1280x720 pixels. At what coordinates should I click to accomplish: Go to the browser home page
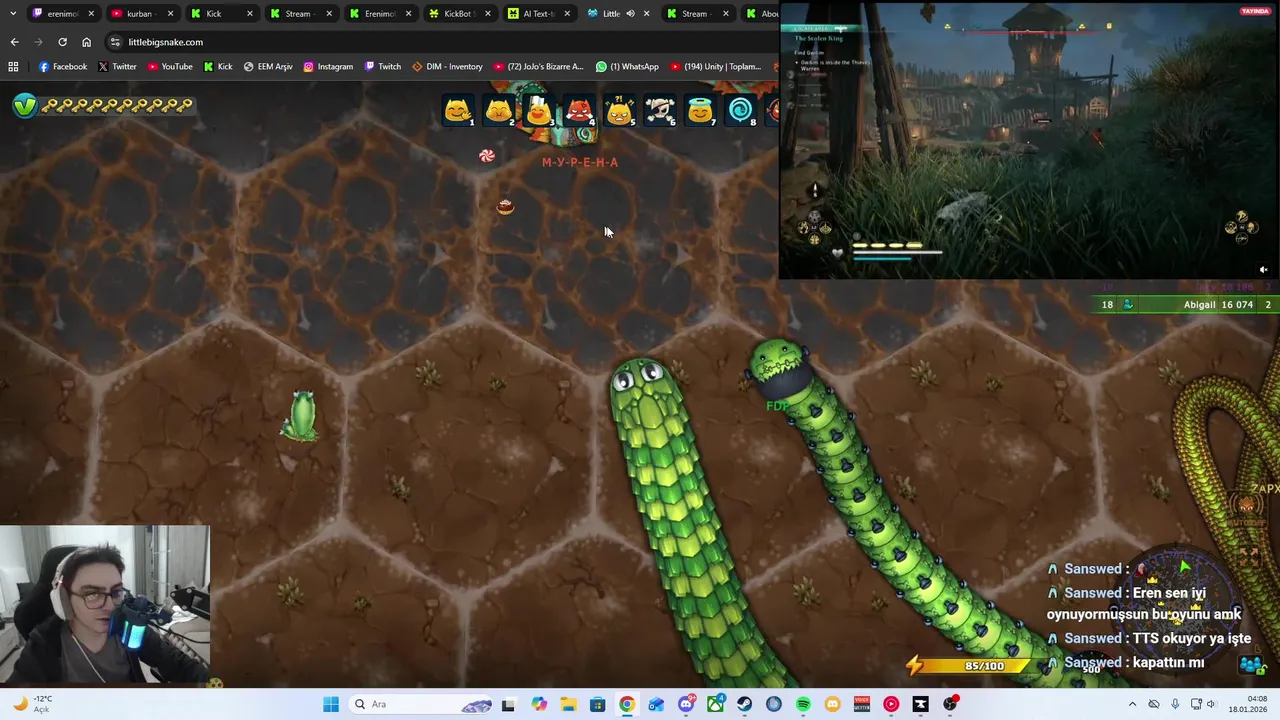(x=86, y=42)
